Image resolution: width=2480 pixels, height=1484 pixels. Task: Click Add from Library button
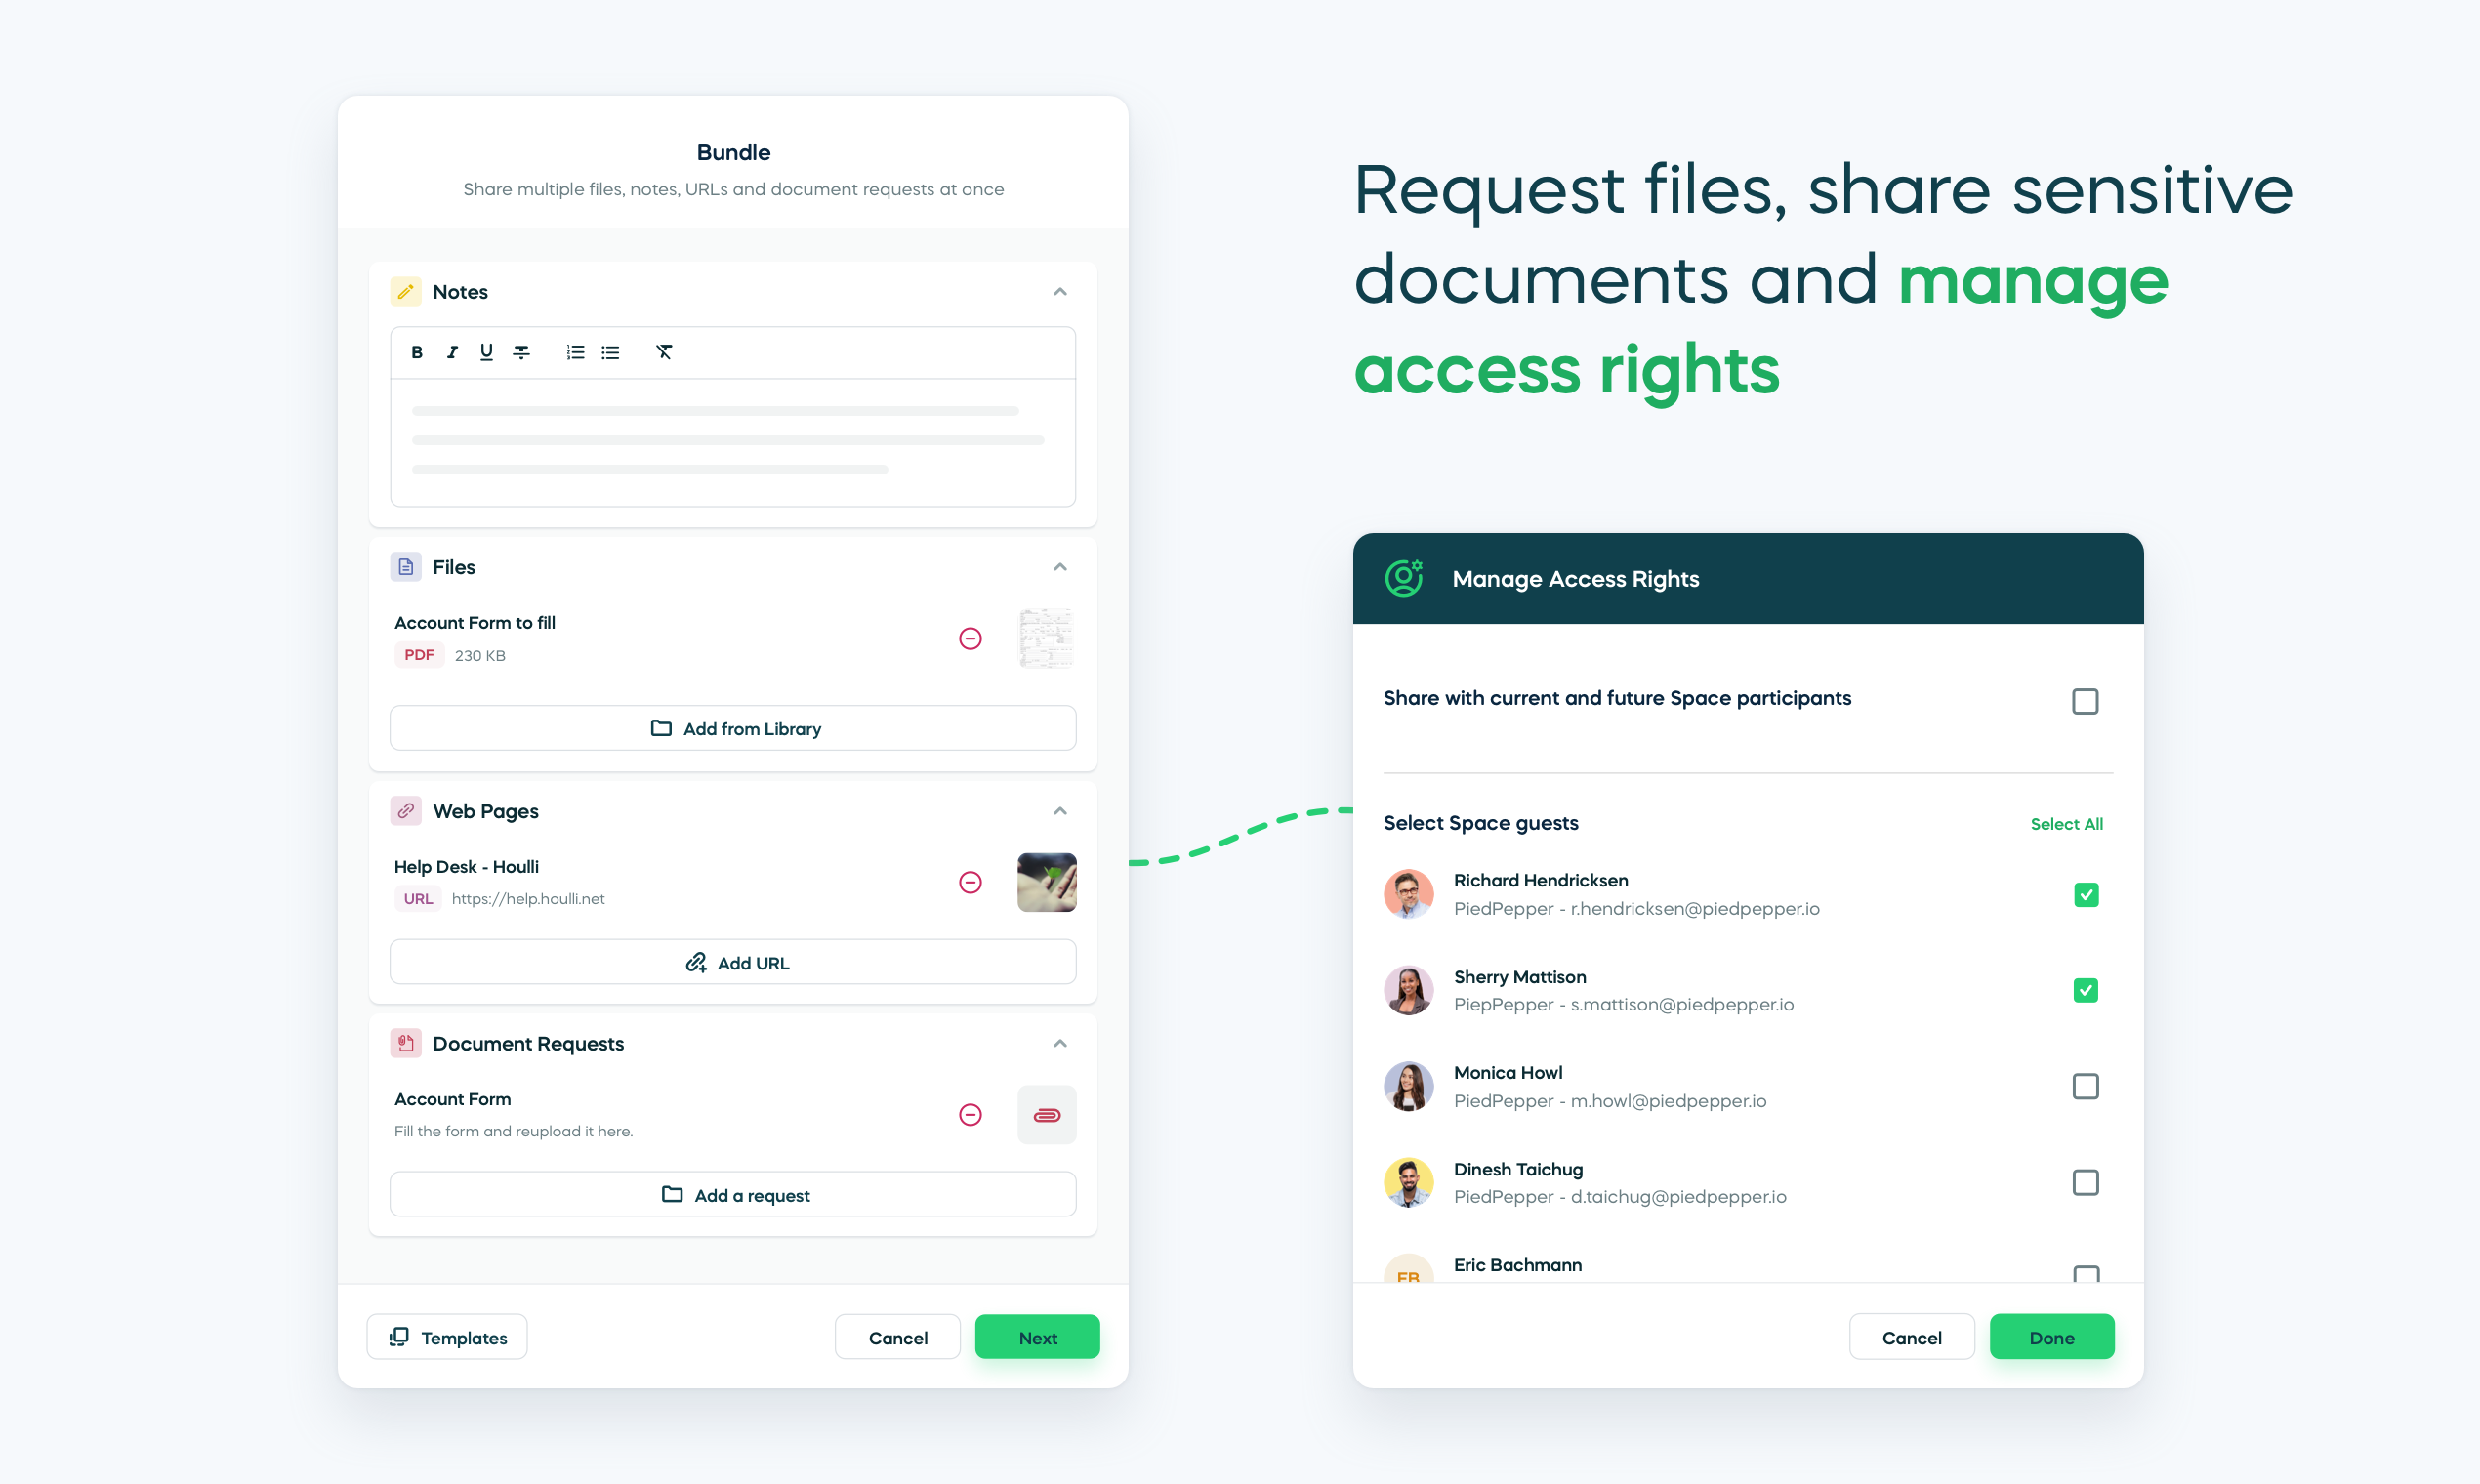(x=733, y=728)
